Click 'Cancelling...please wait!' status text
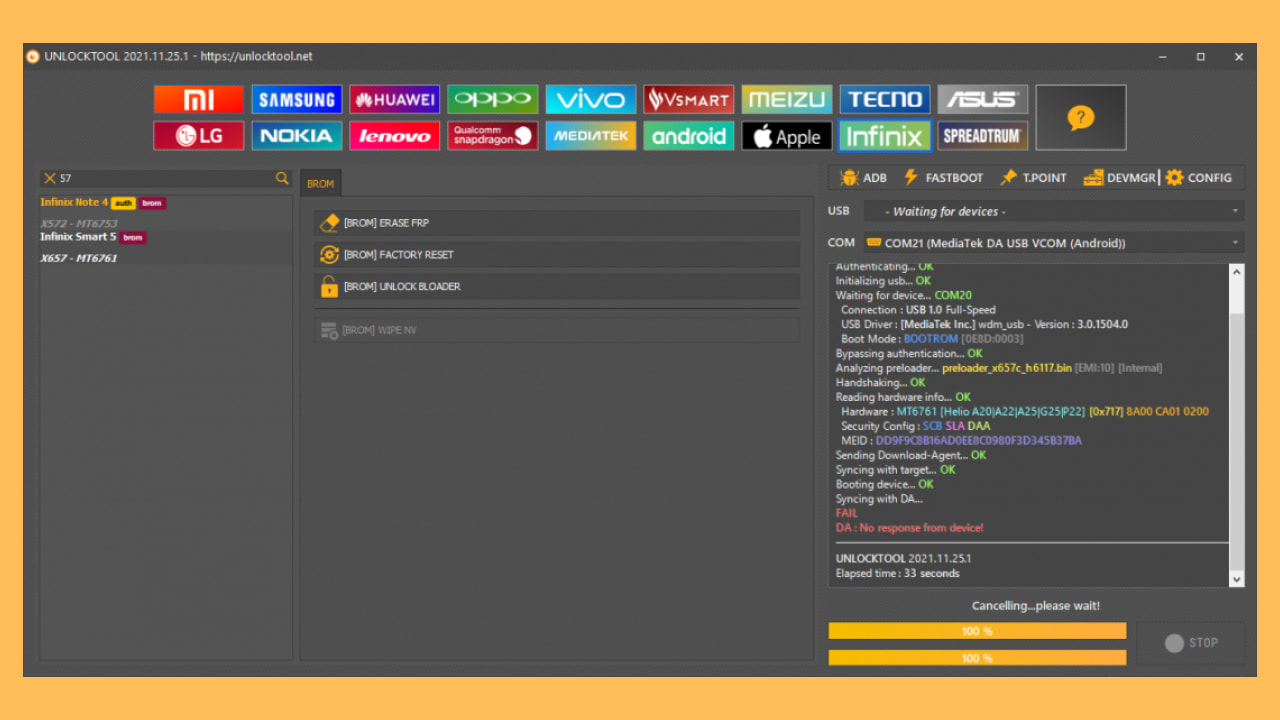Screen dimensions: 1280x720 click(1036, 606)
